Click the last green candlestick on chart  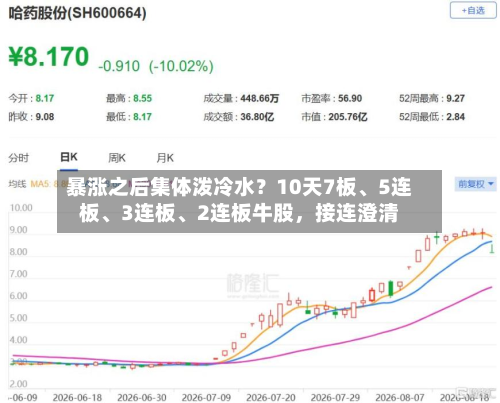click(x=492, y=248)
